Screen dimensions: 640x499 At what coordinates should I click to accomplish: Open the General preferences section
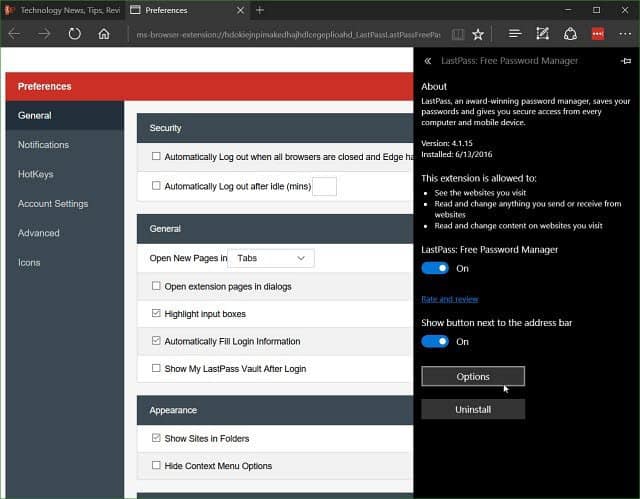(64, 115)
